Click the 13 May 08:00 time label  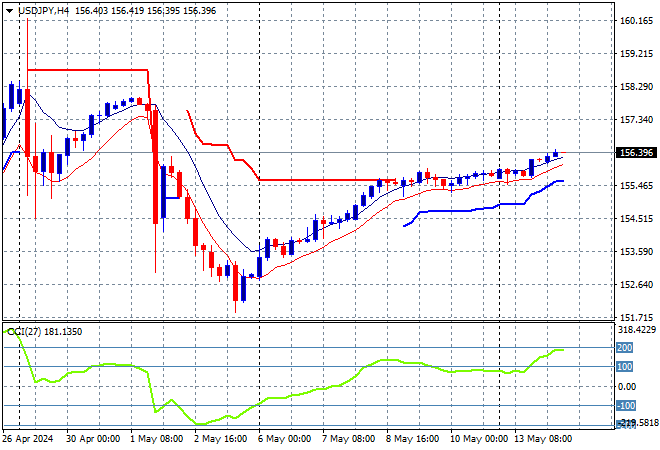(x=543, y=439)
